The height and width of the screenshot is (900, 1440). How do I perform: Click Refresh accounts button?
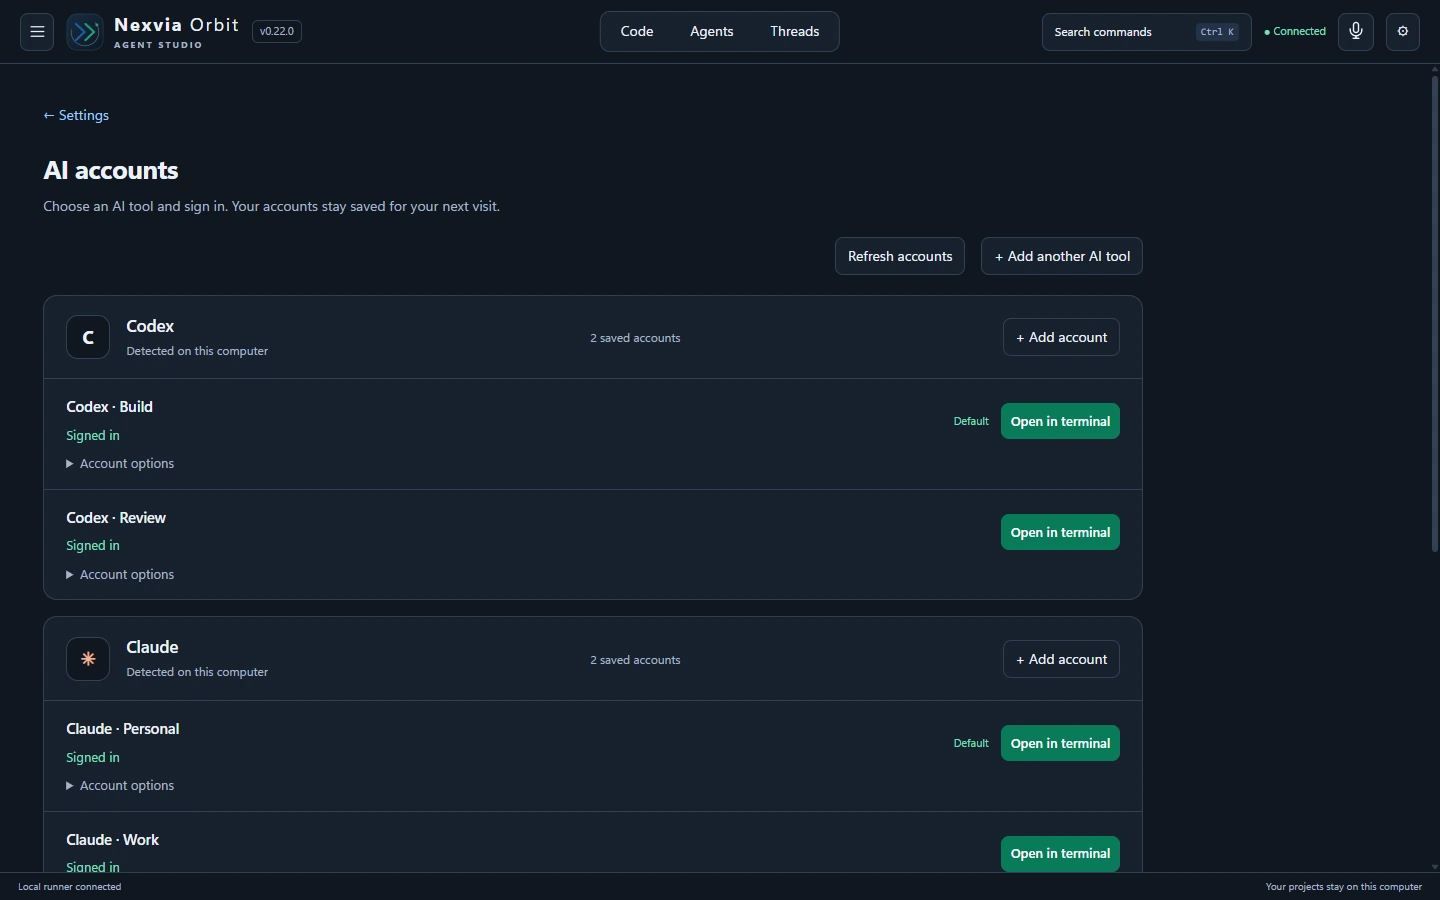click(900, 256)
